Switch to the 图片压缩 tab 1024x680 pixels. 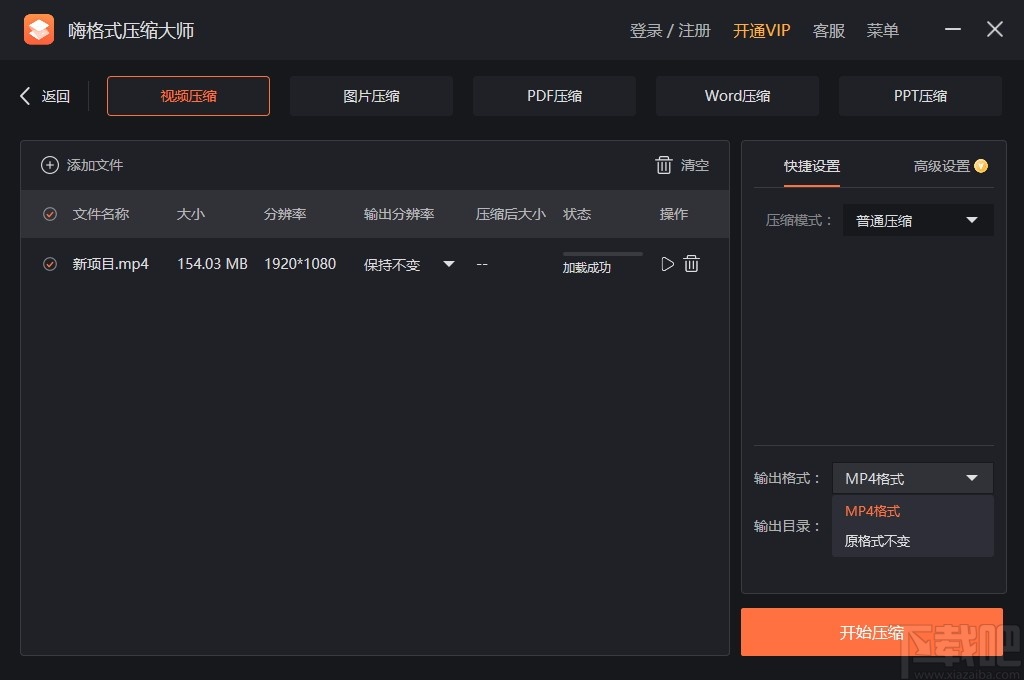371,95
